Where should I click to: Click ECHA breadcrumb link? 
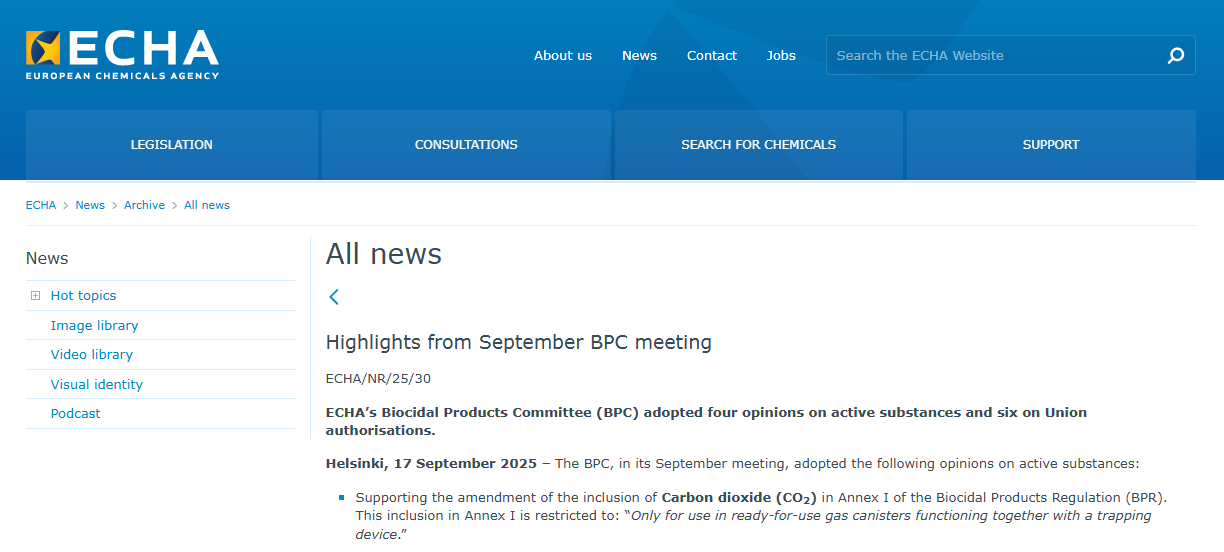click(41, 205)
